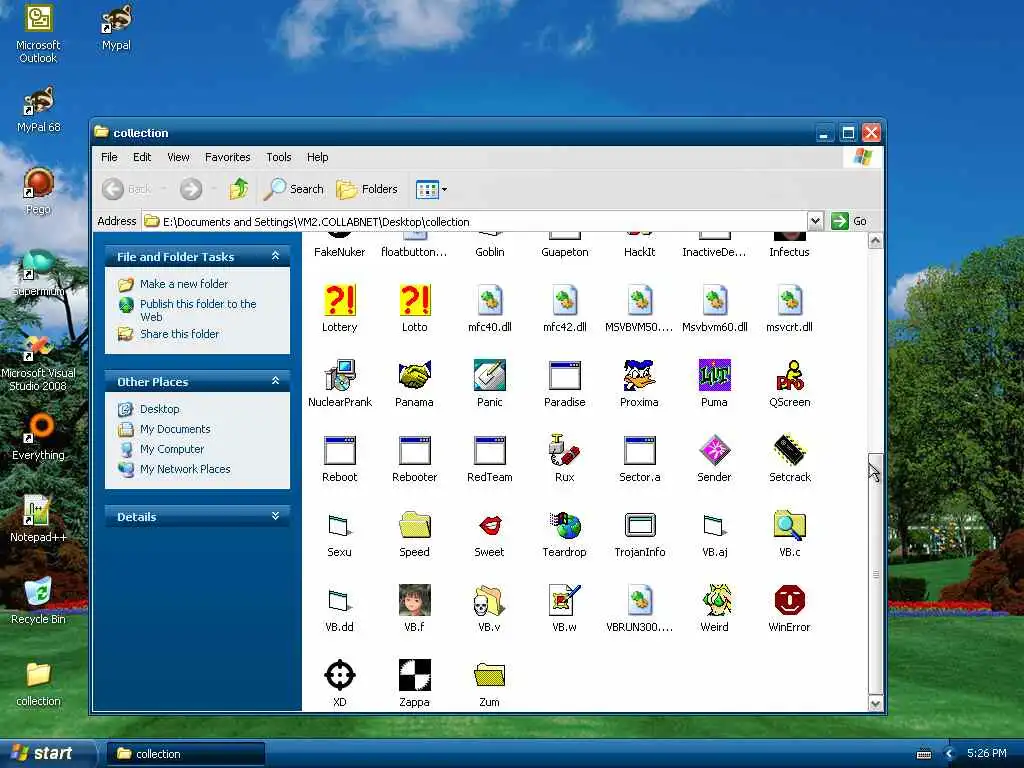This screenshot has height=768, width=1024.
Task: Open the Favorites menu
Action: pos(227,157)
